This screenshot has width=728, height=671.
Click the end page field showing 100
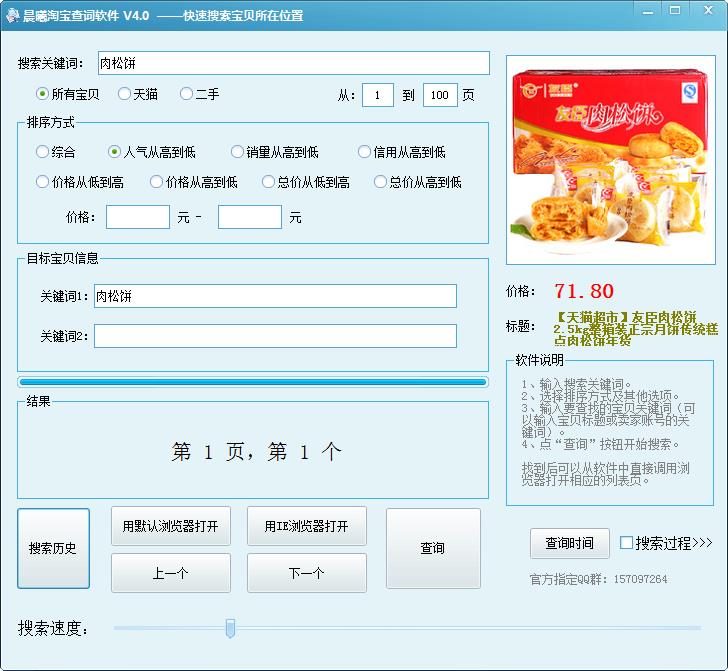(x=440, y=95)
